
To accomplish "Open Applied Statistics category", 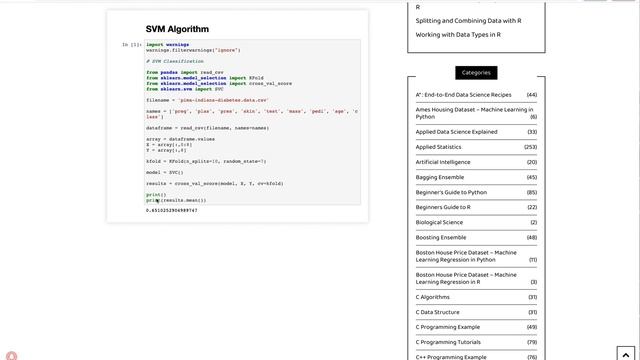I will (438, 147).
